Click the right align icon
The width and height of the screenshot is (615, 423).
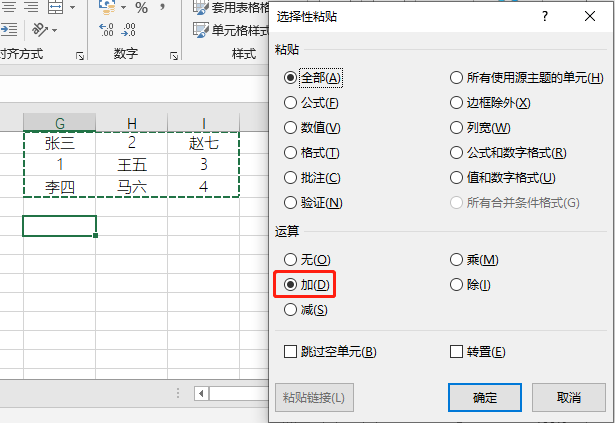point(31,7)
